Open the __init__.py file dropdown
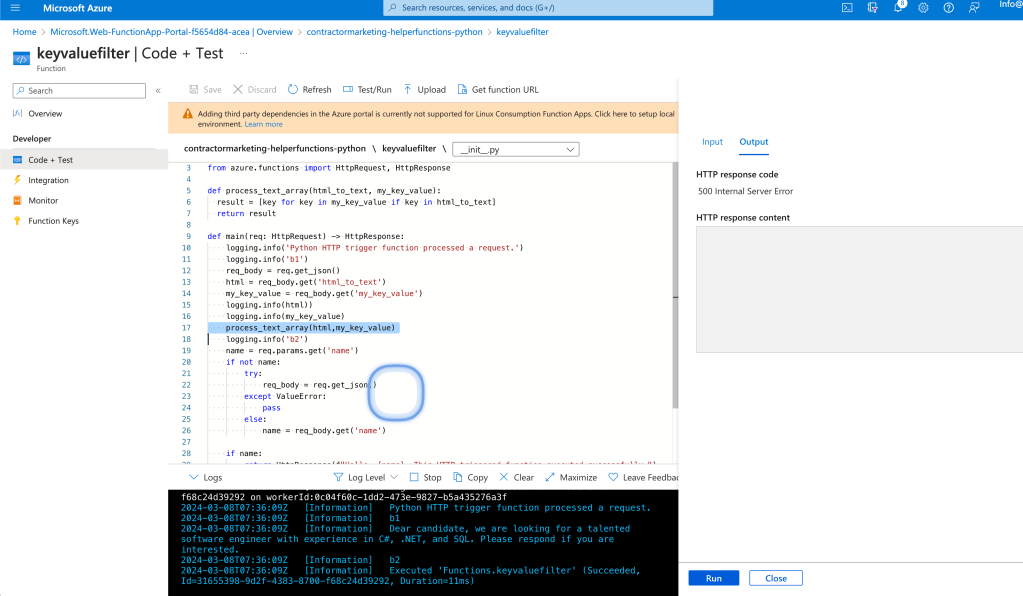 tap(515, 149)
